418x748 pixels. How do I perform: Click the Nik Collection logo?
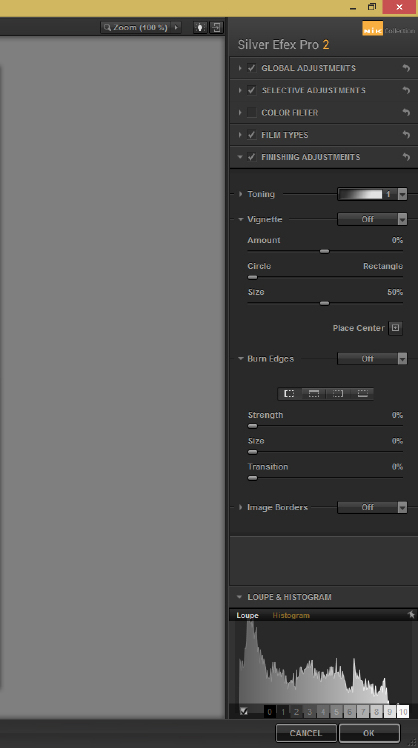pyautogui.click(x=388, y=30)
